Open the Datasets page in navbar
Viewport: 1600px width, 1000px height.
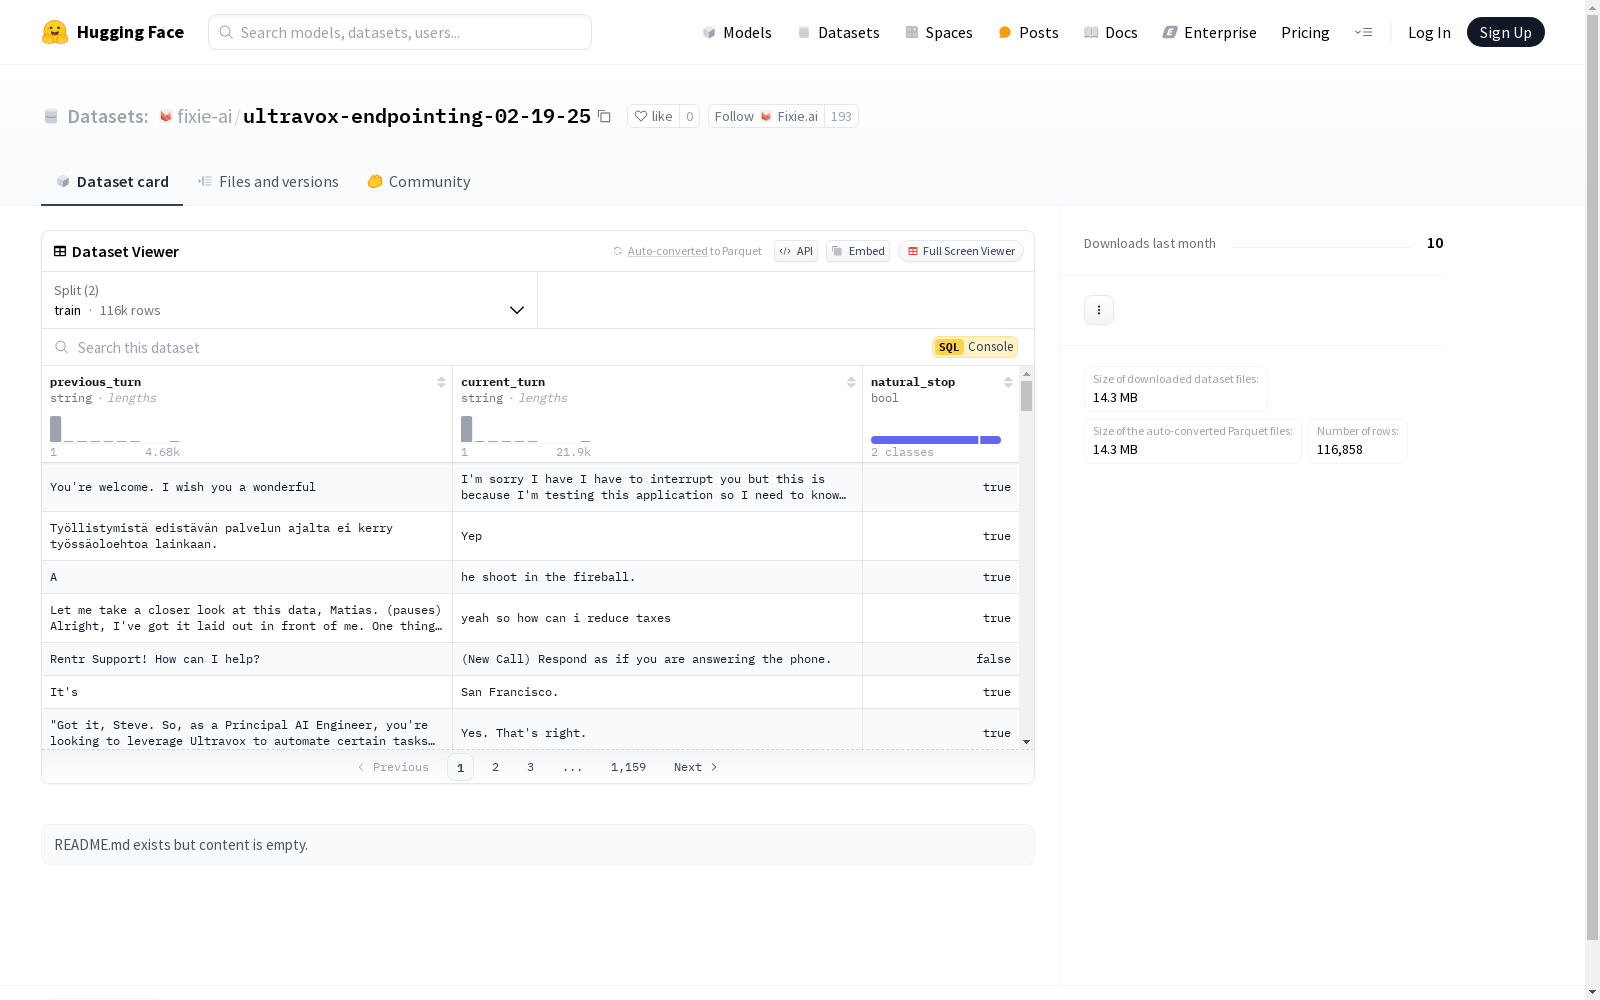pos(838,32)
